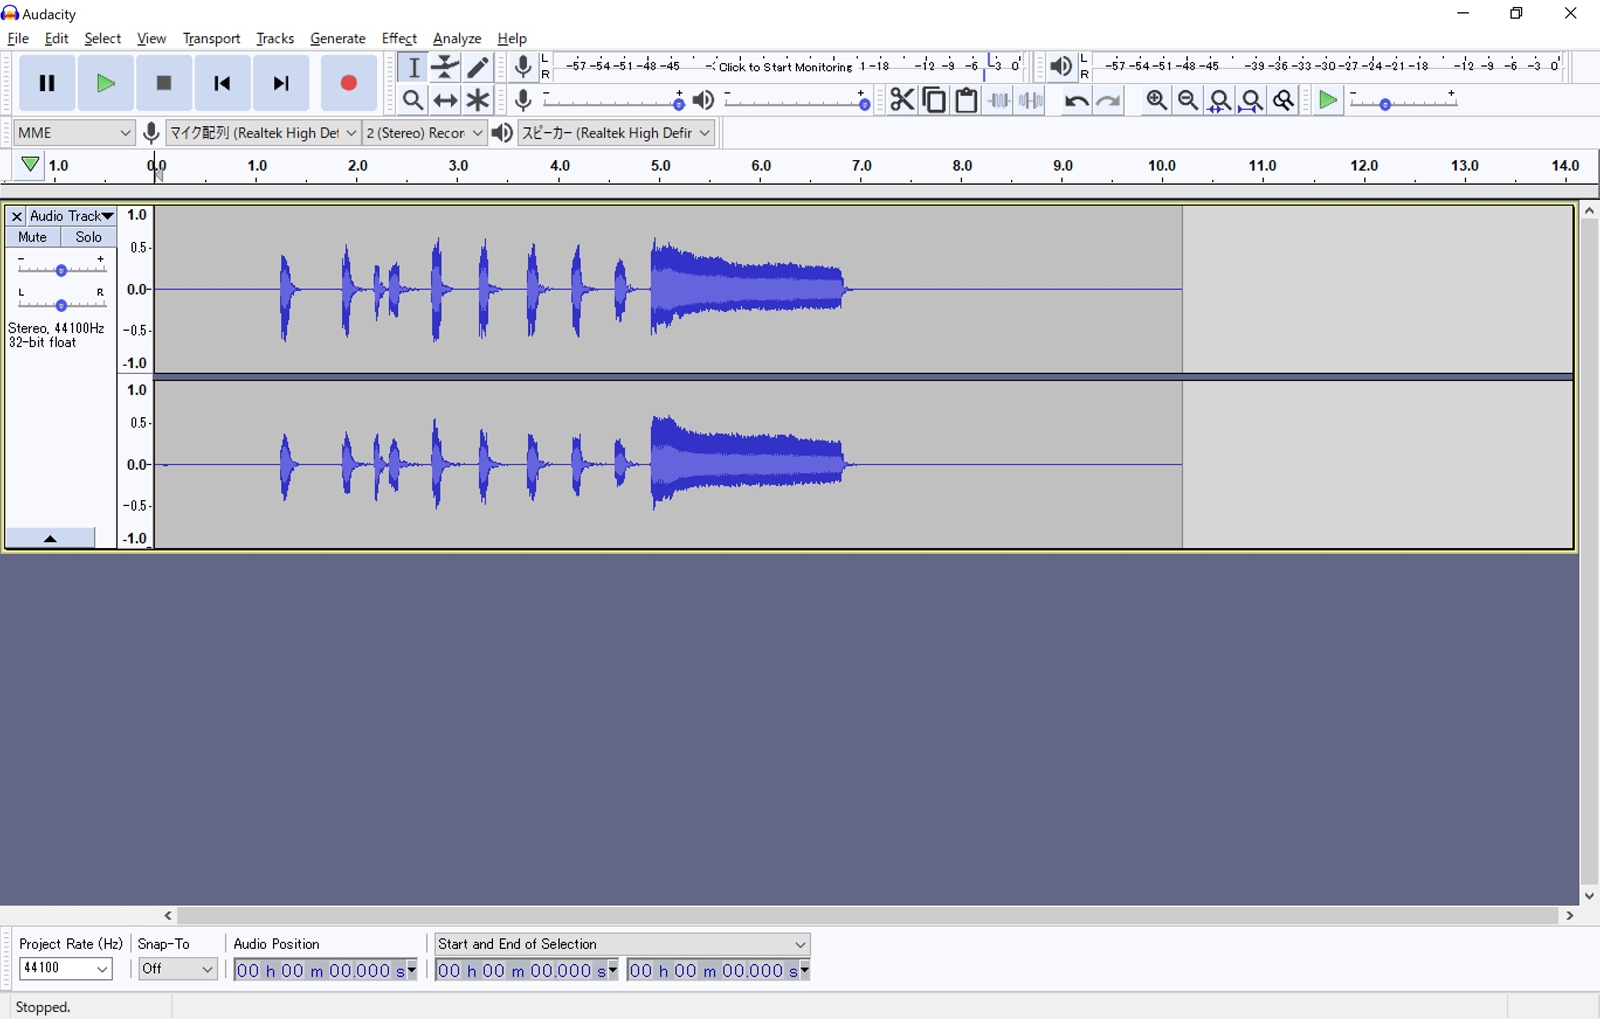Toggle pause with the Pause button
This screenshot has height=1019, width=1600.
pyautogui.click(x=46, y=84)
